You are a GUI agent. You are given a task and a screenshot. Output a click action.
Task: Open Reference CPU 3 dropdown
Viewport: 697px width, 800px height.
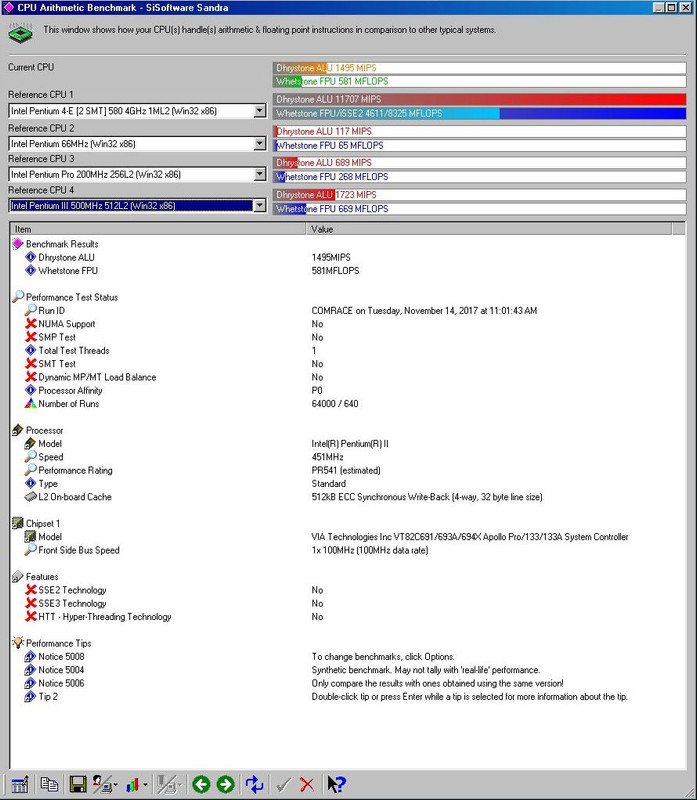coord(260,174)
